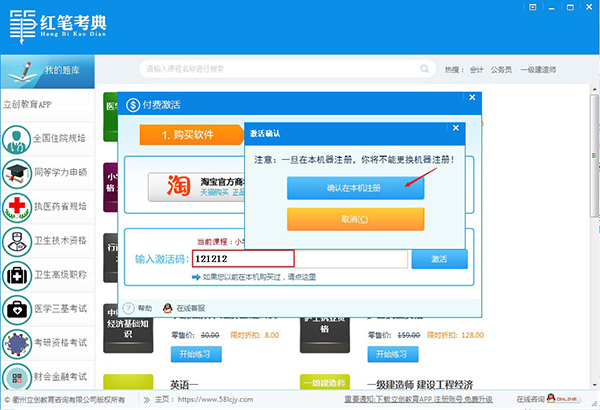Click the title bar skin/menu icon
Screen dimensions: 600x410
coord(532,7)
